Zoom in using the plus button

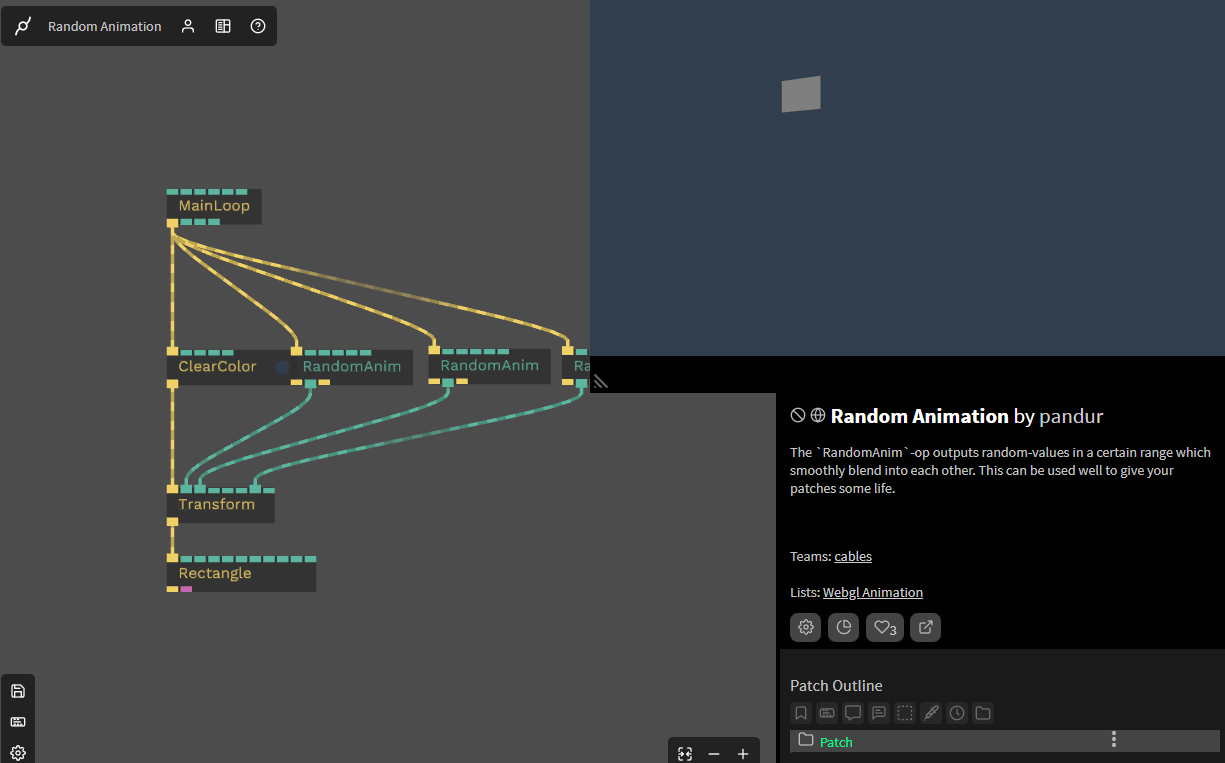(x=742, y=753)
